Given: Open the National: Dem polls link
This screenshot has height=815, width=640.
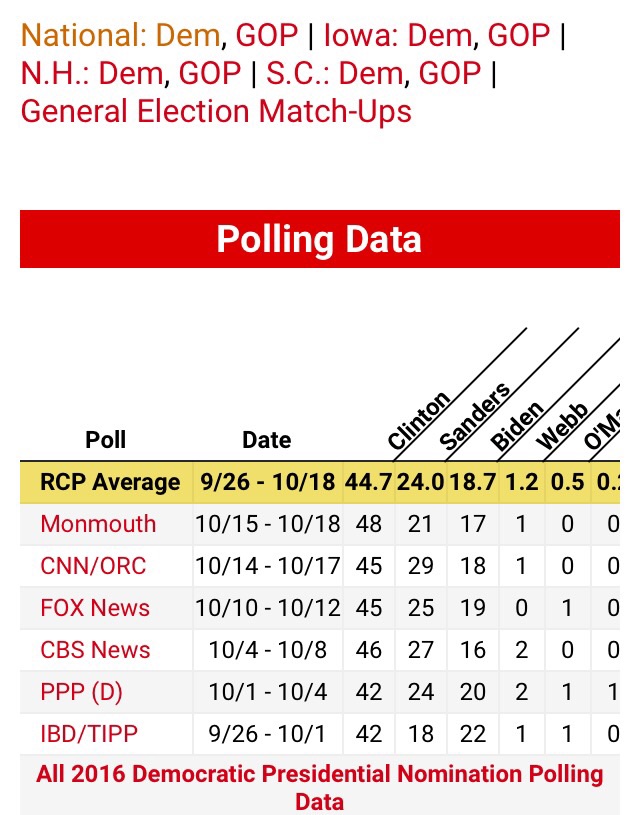Looking at the screenshot, I should (x=120, y=36).
